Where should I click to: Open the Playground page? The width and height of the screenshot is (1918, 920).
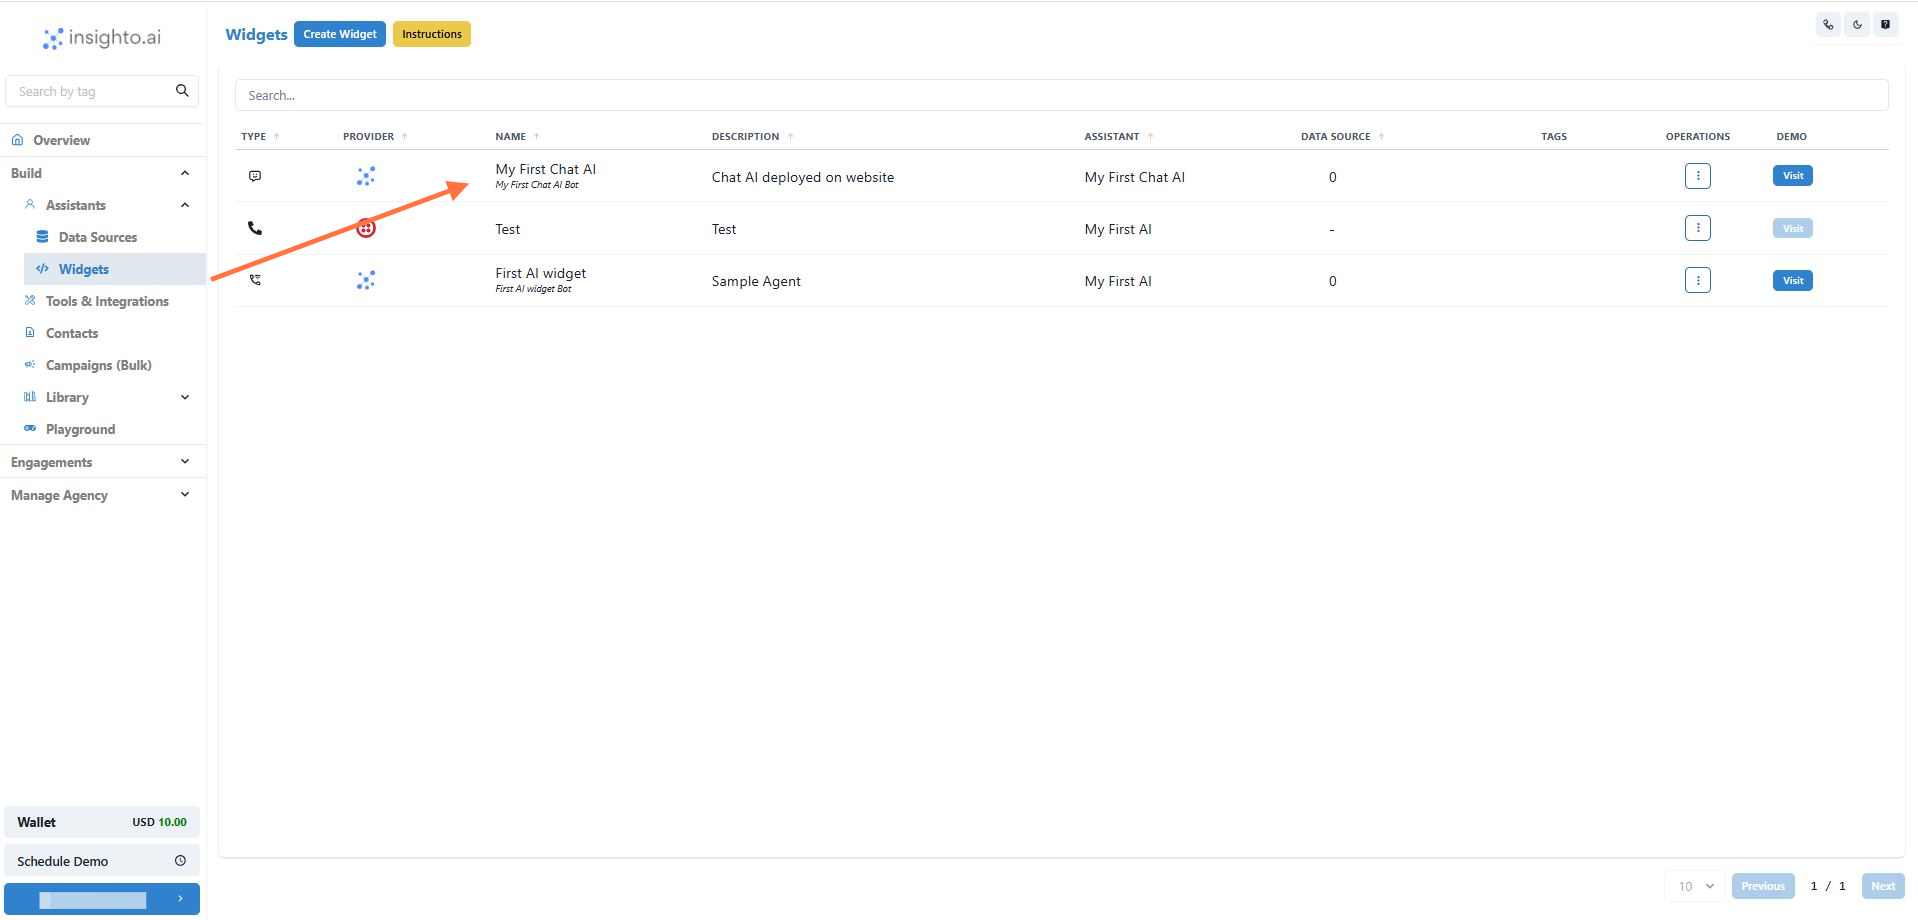(80, 429)
